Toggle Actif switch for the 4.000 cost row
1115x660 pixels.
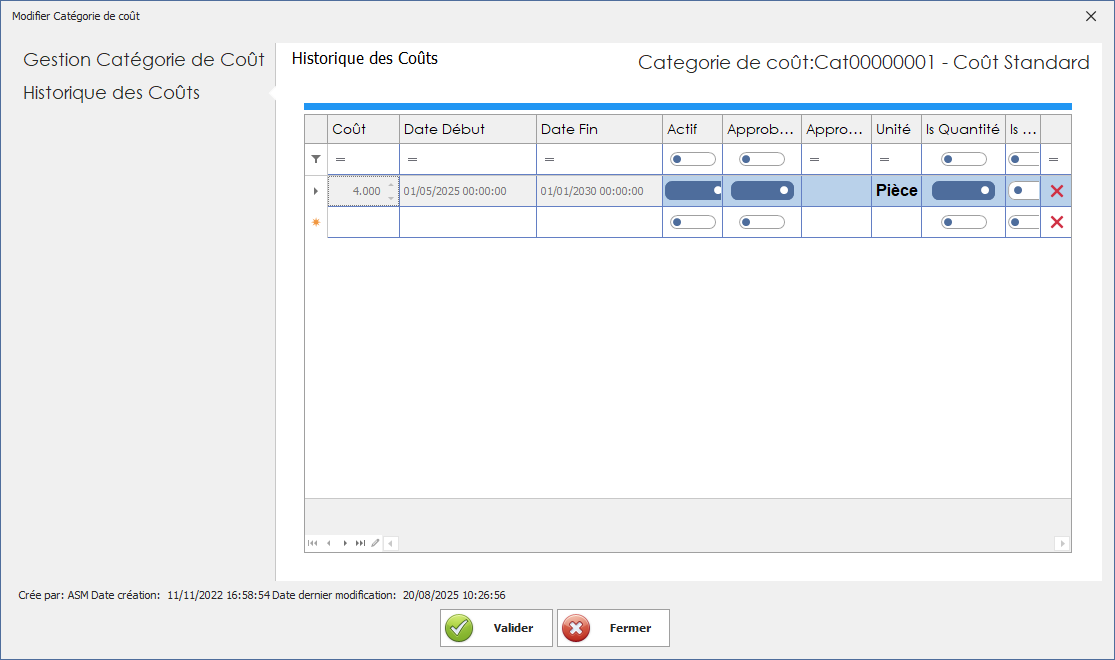click(x=693, y=190)
